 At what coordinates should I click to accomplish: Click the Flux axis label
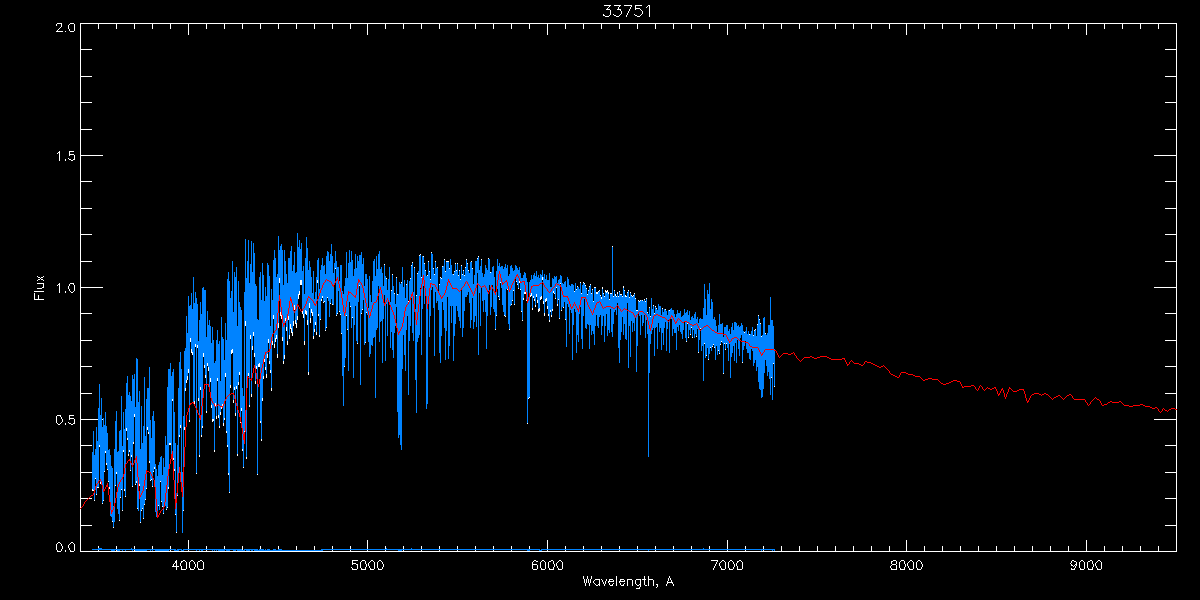[39, 288]
